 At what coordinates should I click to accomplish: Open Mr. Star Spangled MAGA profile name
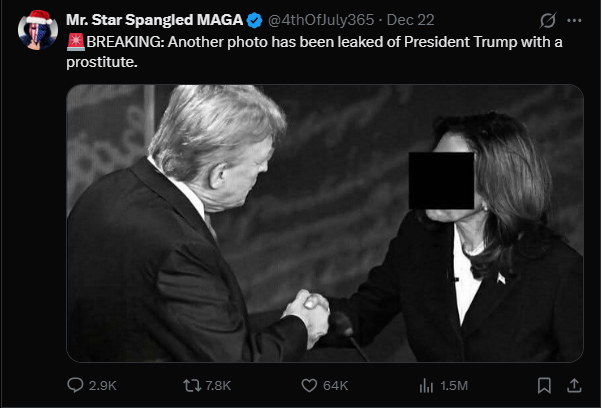tap(154, 20)
